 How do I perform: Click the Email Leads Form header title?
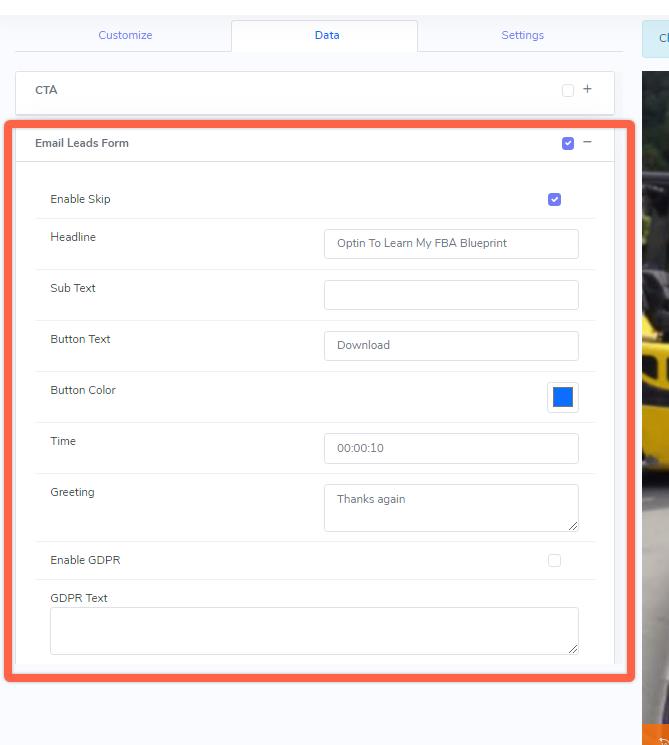tap(82, 143)
